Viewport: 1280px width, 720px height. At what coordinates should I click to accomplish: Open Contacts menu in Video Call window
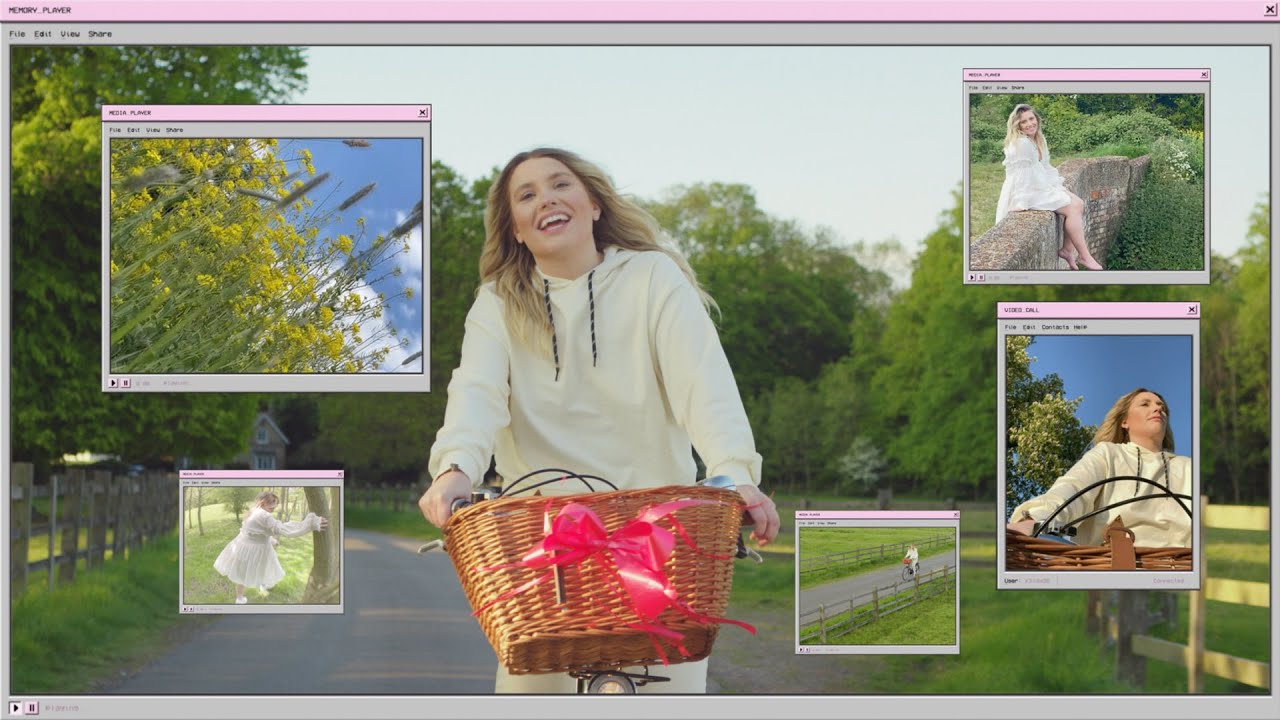click(1055, 327)
